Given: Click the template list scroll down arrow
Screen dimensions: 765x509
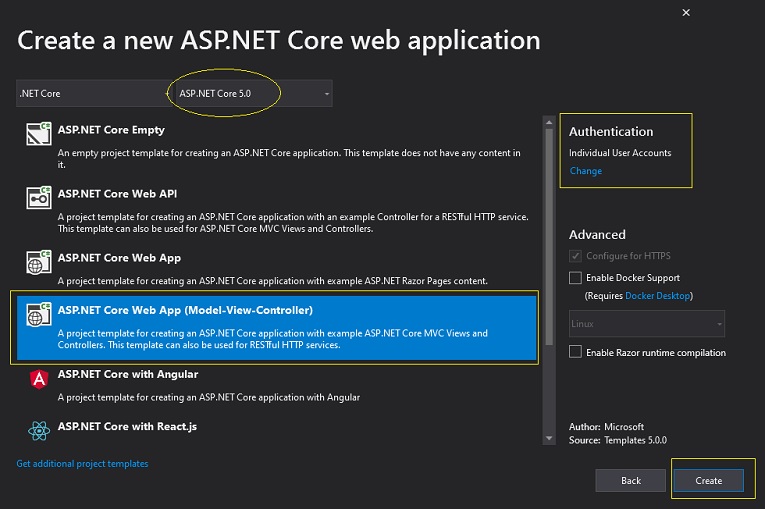Looking at the screenshot, I should pos(549,438).
